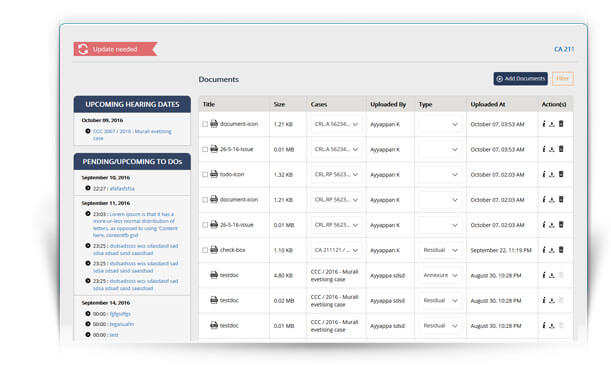
Task: Expand Residual type dropdown in check-box row
Action: [x=440, y=250]
